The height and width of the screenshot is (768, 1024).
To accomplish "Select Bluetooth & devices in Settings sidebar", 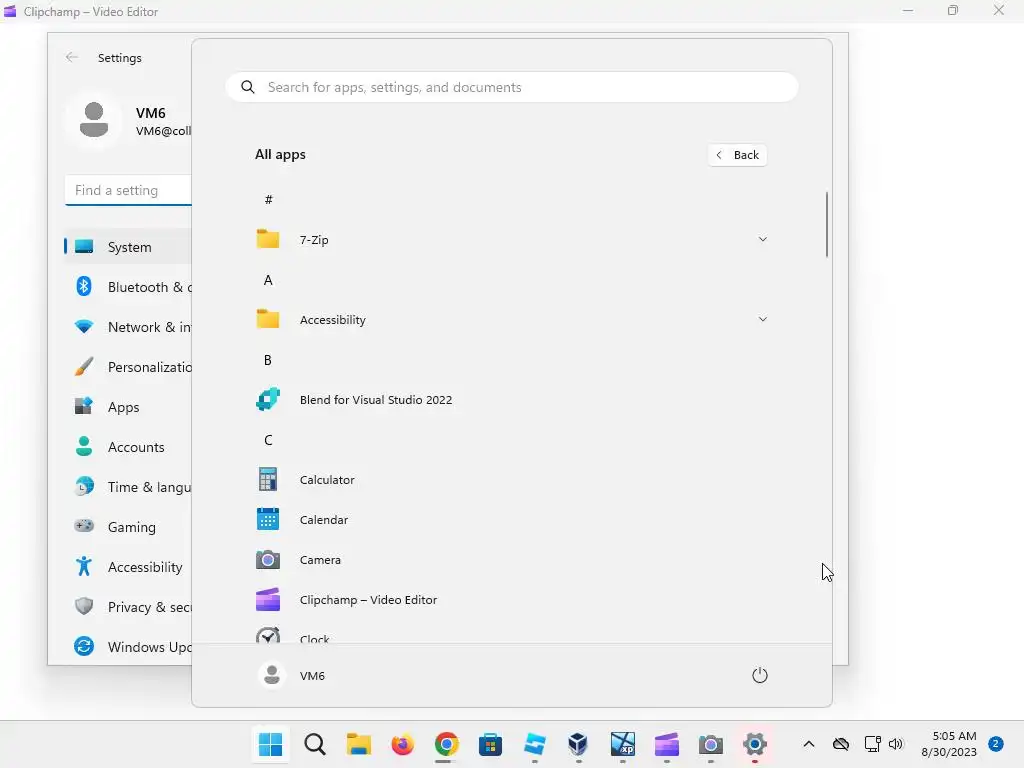I will 128,287.
